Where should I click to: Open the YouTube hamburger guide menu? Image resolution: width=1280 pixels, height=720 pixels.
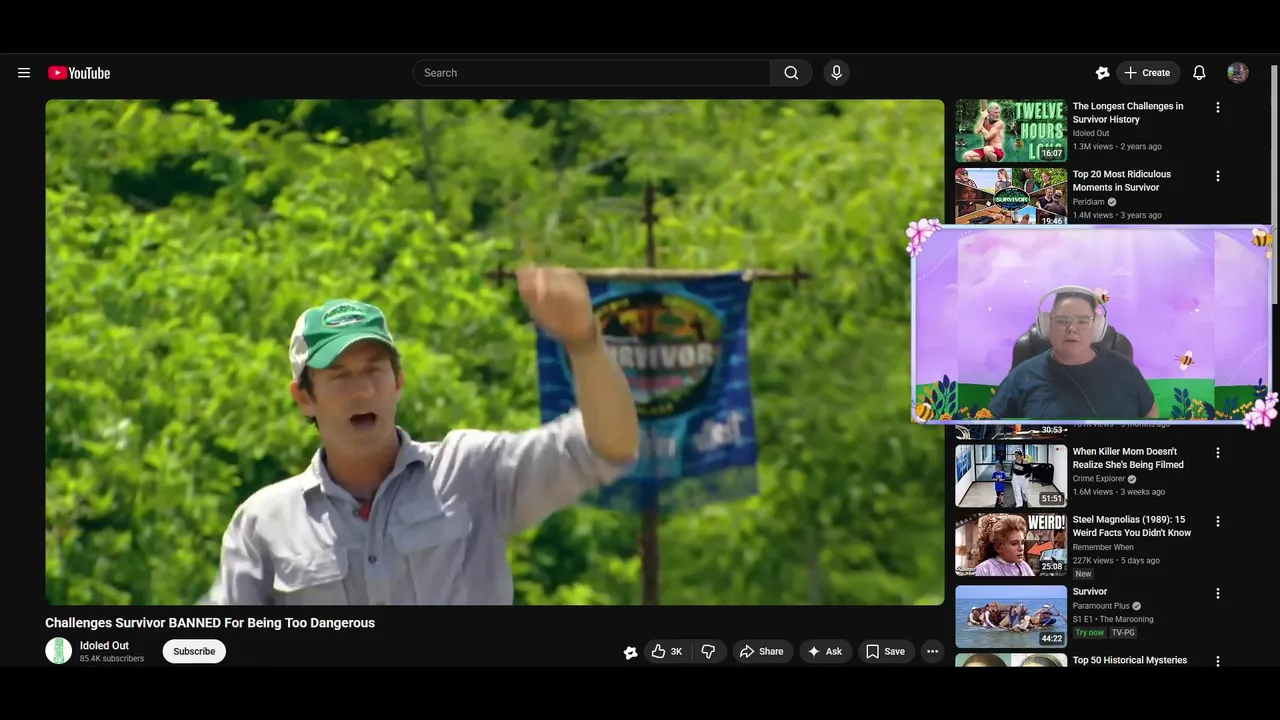click(24, 73)
